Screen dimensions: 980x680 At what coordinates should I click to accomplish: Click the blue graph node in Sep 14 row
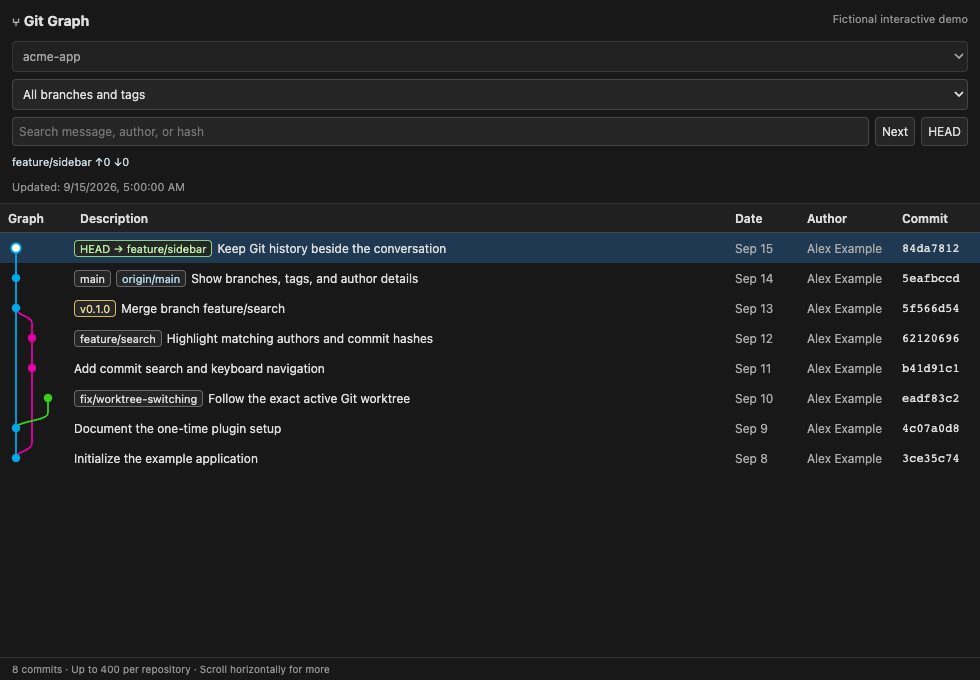pos(16,278)
